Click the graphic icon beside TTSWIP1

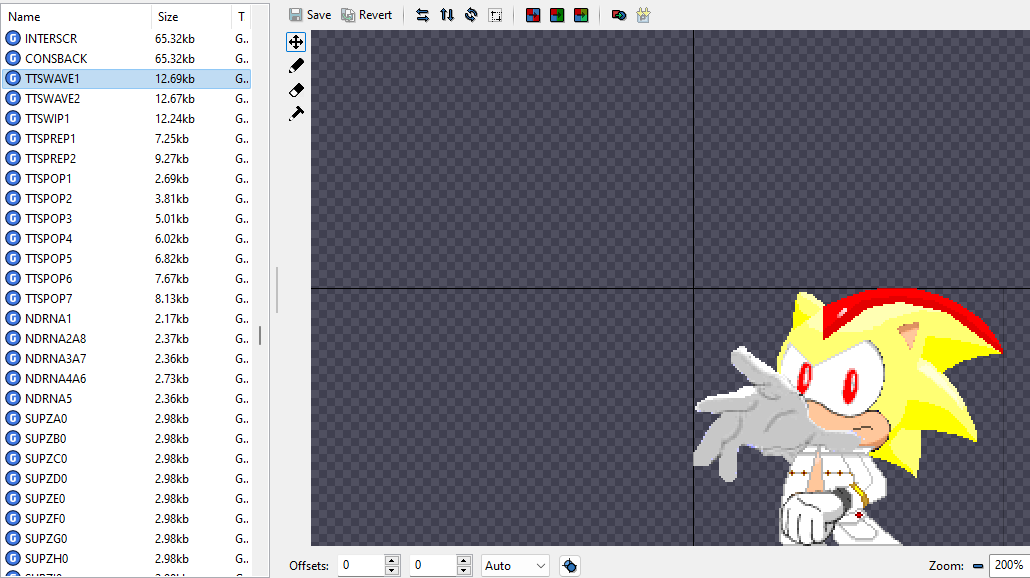coord(12,118)
